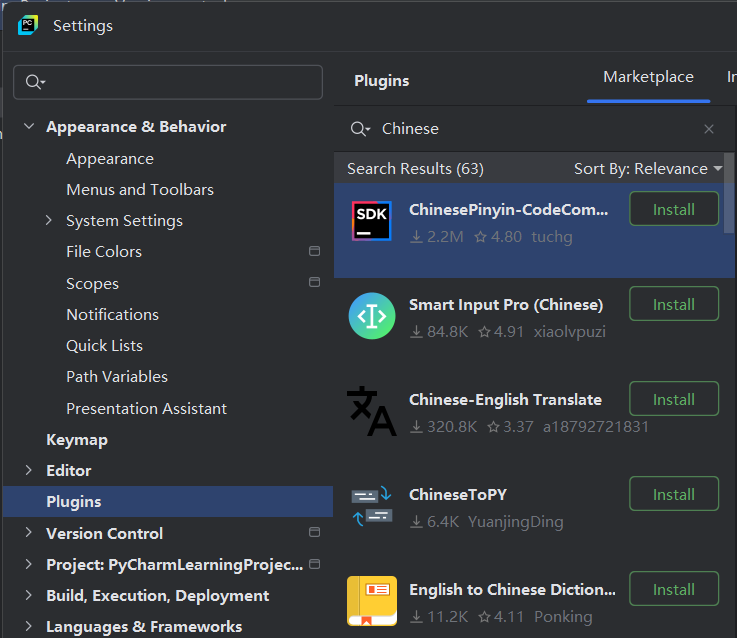
Task: Click the ChineseToPY plugin icon
Action: pos(372,506)
